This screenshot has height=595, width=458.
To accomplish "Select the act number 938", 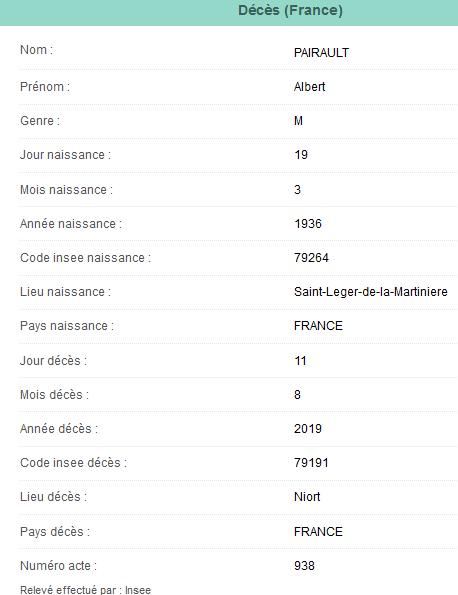I will (x=304, y=566).
